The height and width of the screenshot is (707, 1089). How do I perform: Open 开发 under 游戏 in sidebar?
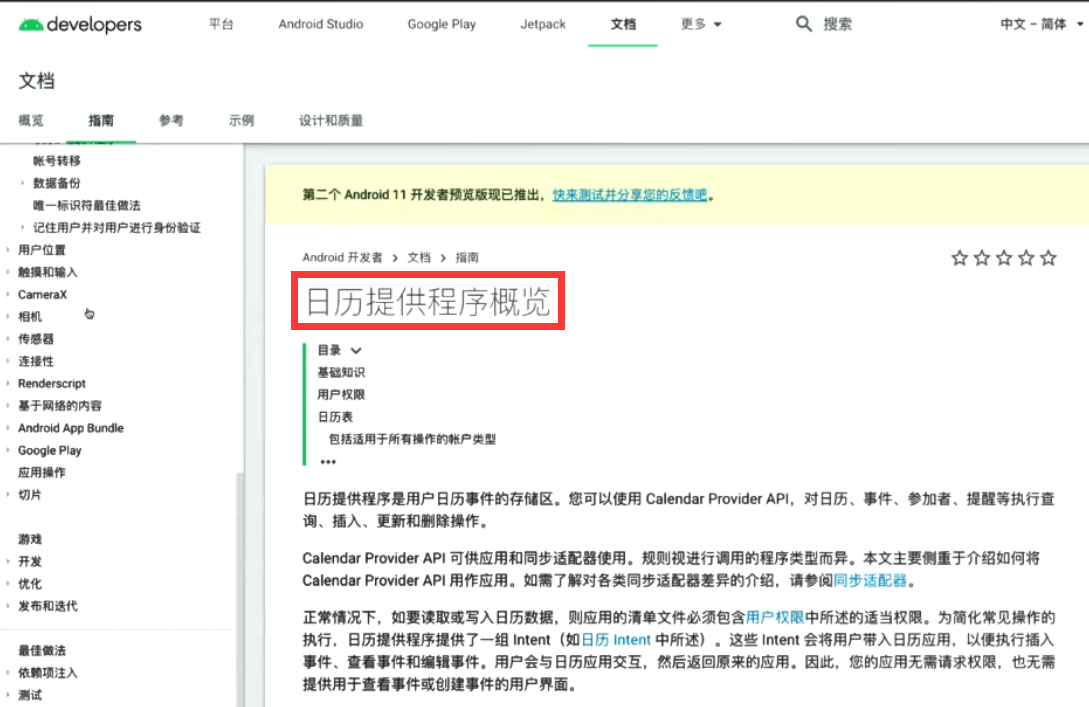pos(30,561)
